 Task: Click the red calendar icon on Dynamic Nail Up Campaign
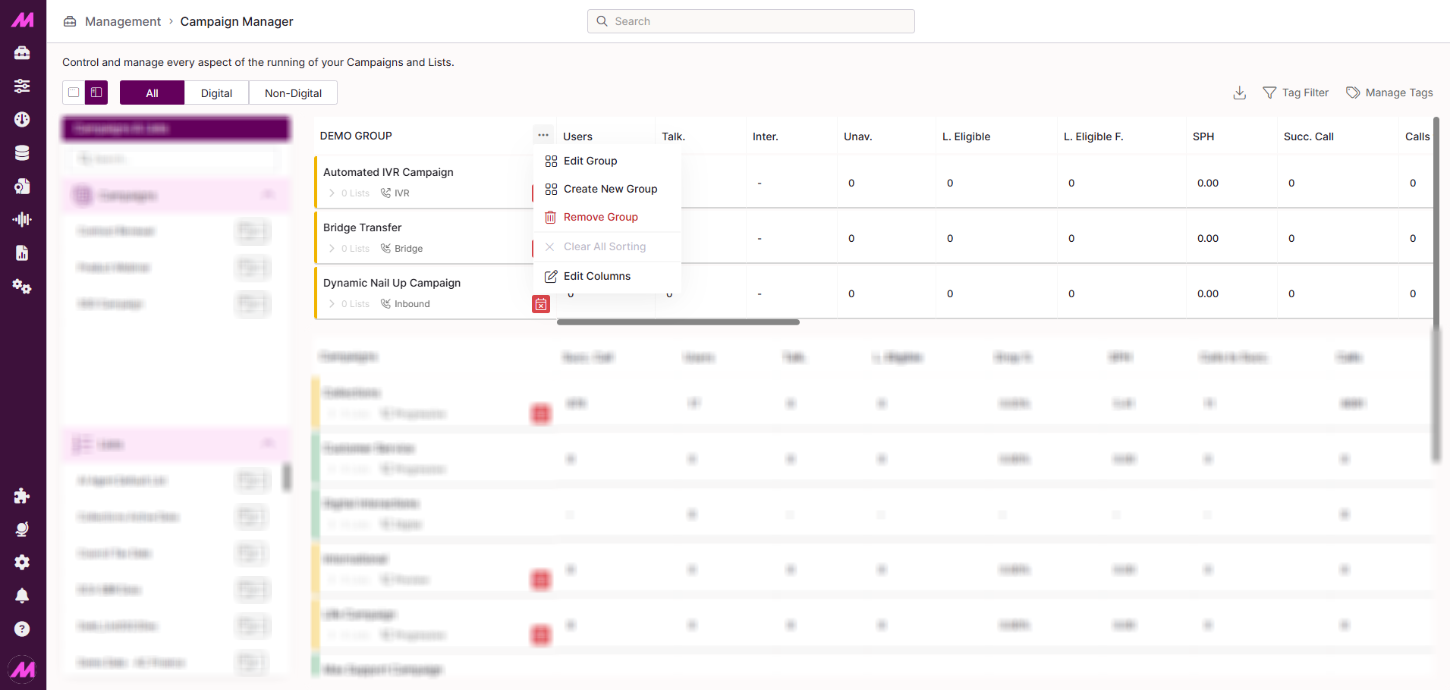541,304
